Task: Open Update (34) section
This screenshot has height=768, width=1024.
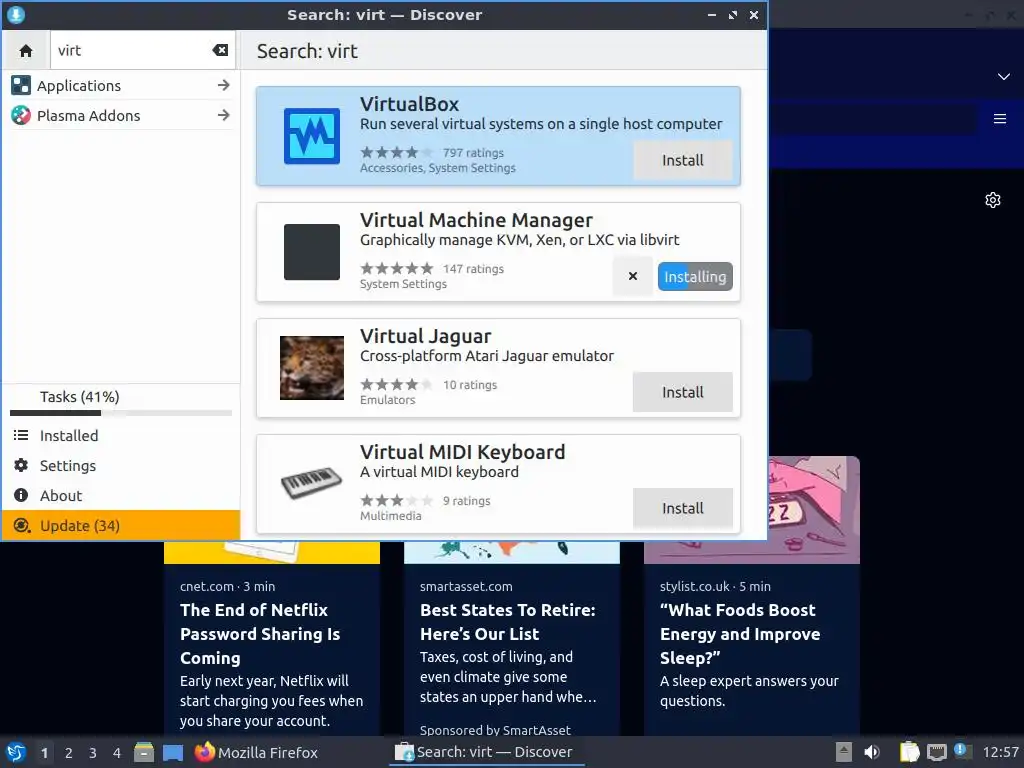Action: click(x=121, y=526)
